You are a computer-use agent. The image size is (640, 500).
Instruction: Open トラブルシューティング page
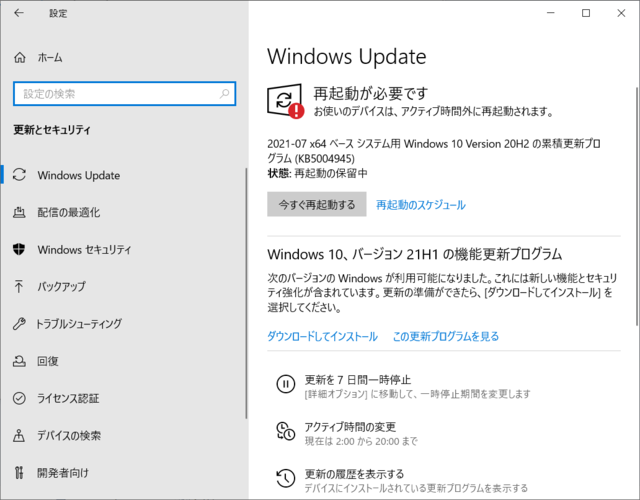pyautogui.click(x=80, y=324)
